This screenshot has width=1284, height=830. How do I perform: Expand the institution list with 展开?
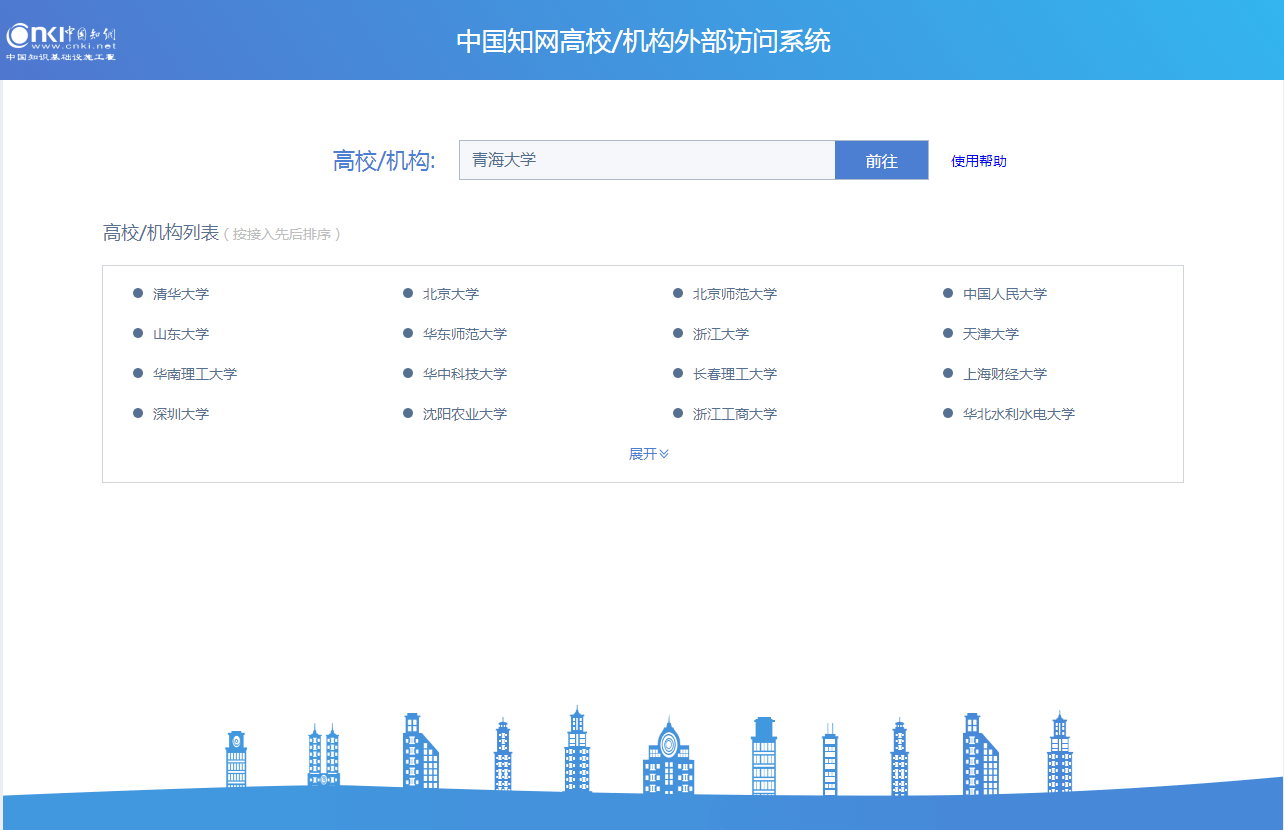(x=648, y=454)
